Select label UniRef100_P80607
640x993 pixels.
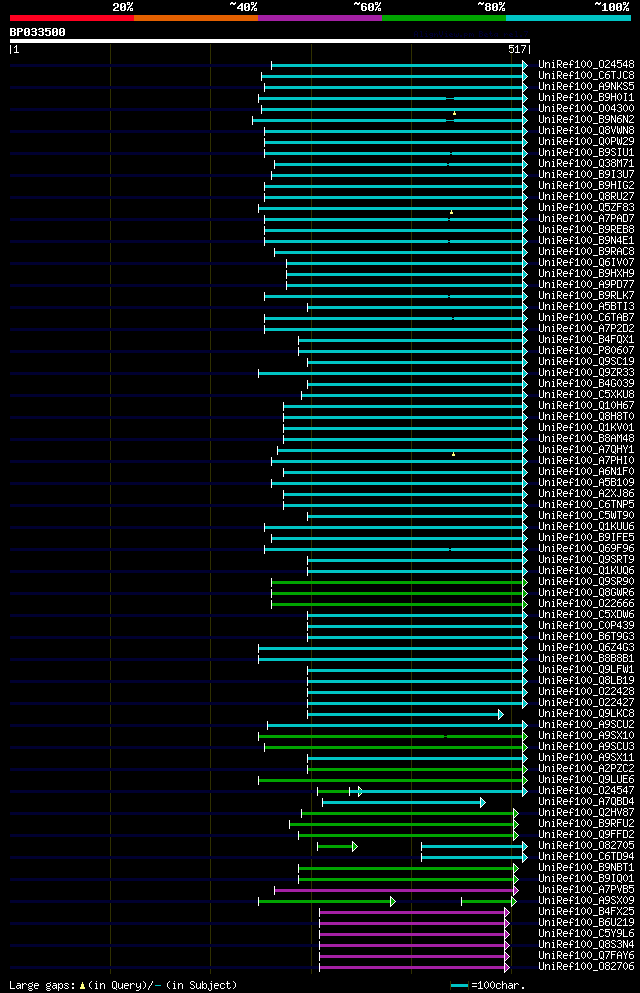coord(586,350)
